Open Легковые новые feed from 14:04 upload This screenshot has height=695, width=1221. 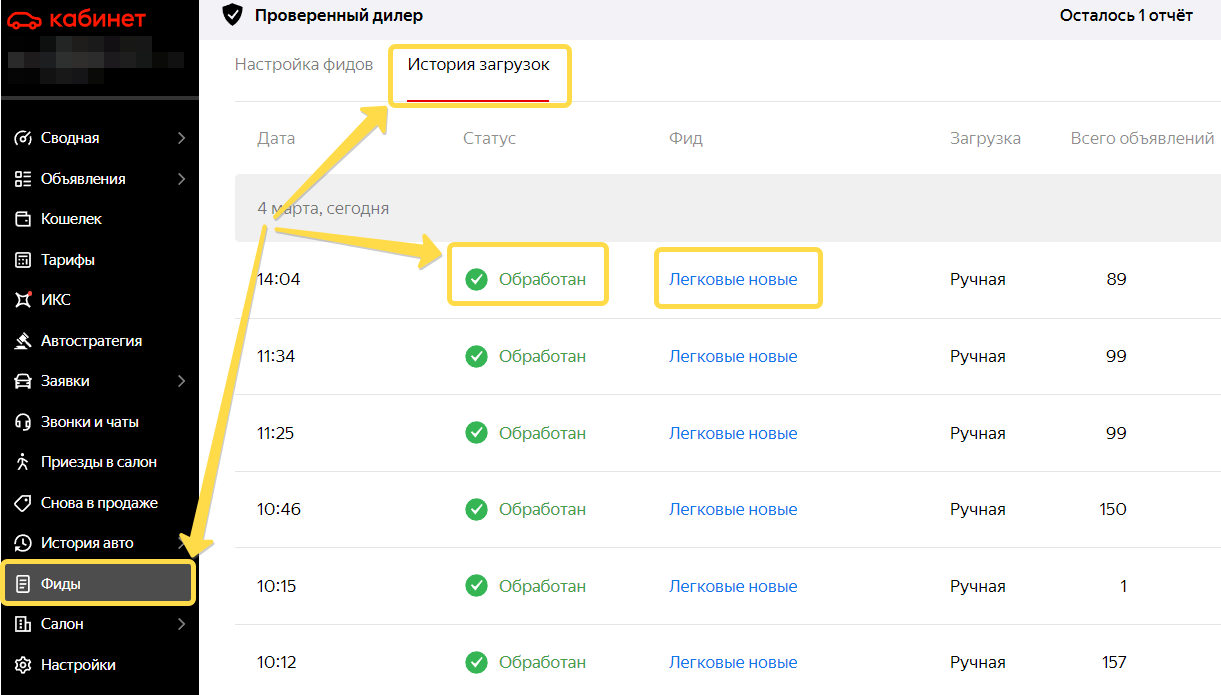pyautogui.click(x=733, y=279)
